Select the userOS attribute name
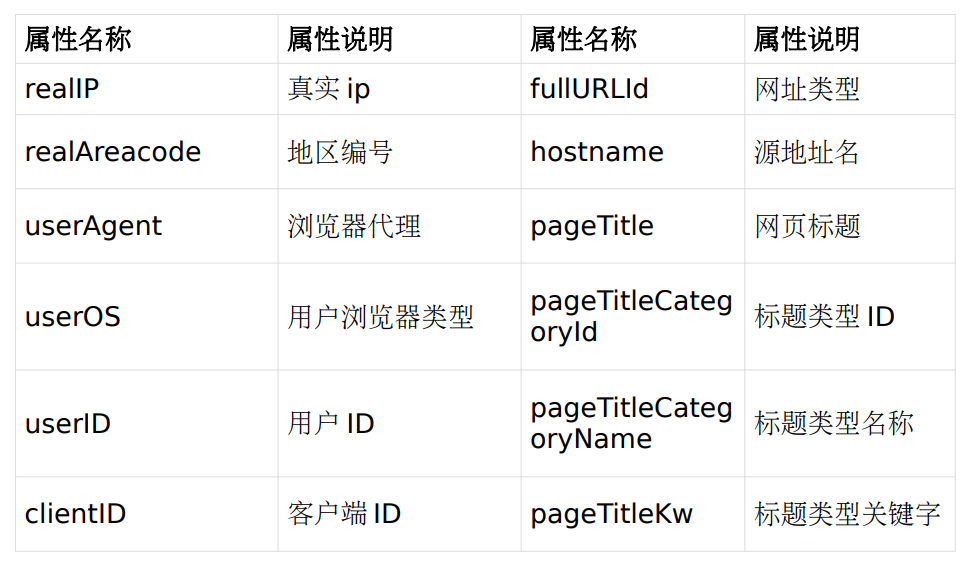 click(x=72, y=317)
